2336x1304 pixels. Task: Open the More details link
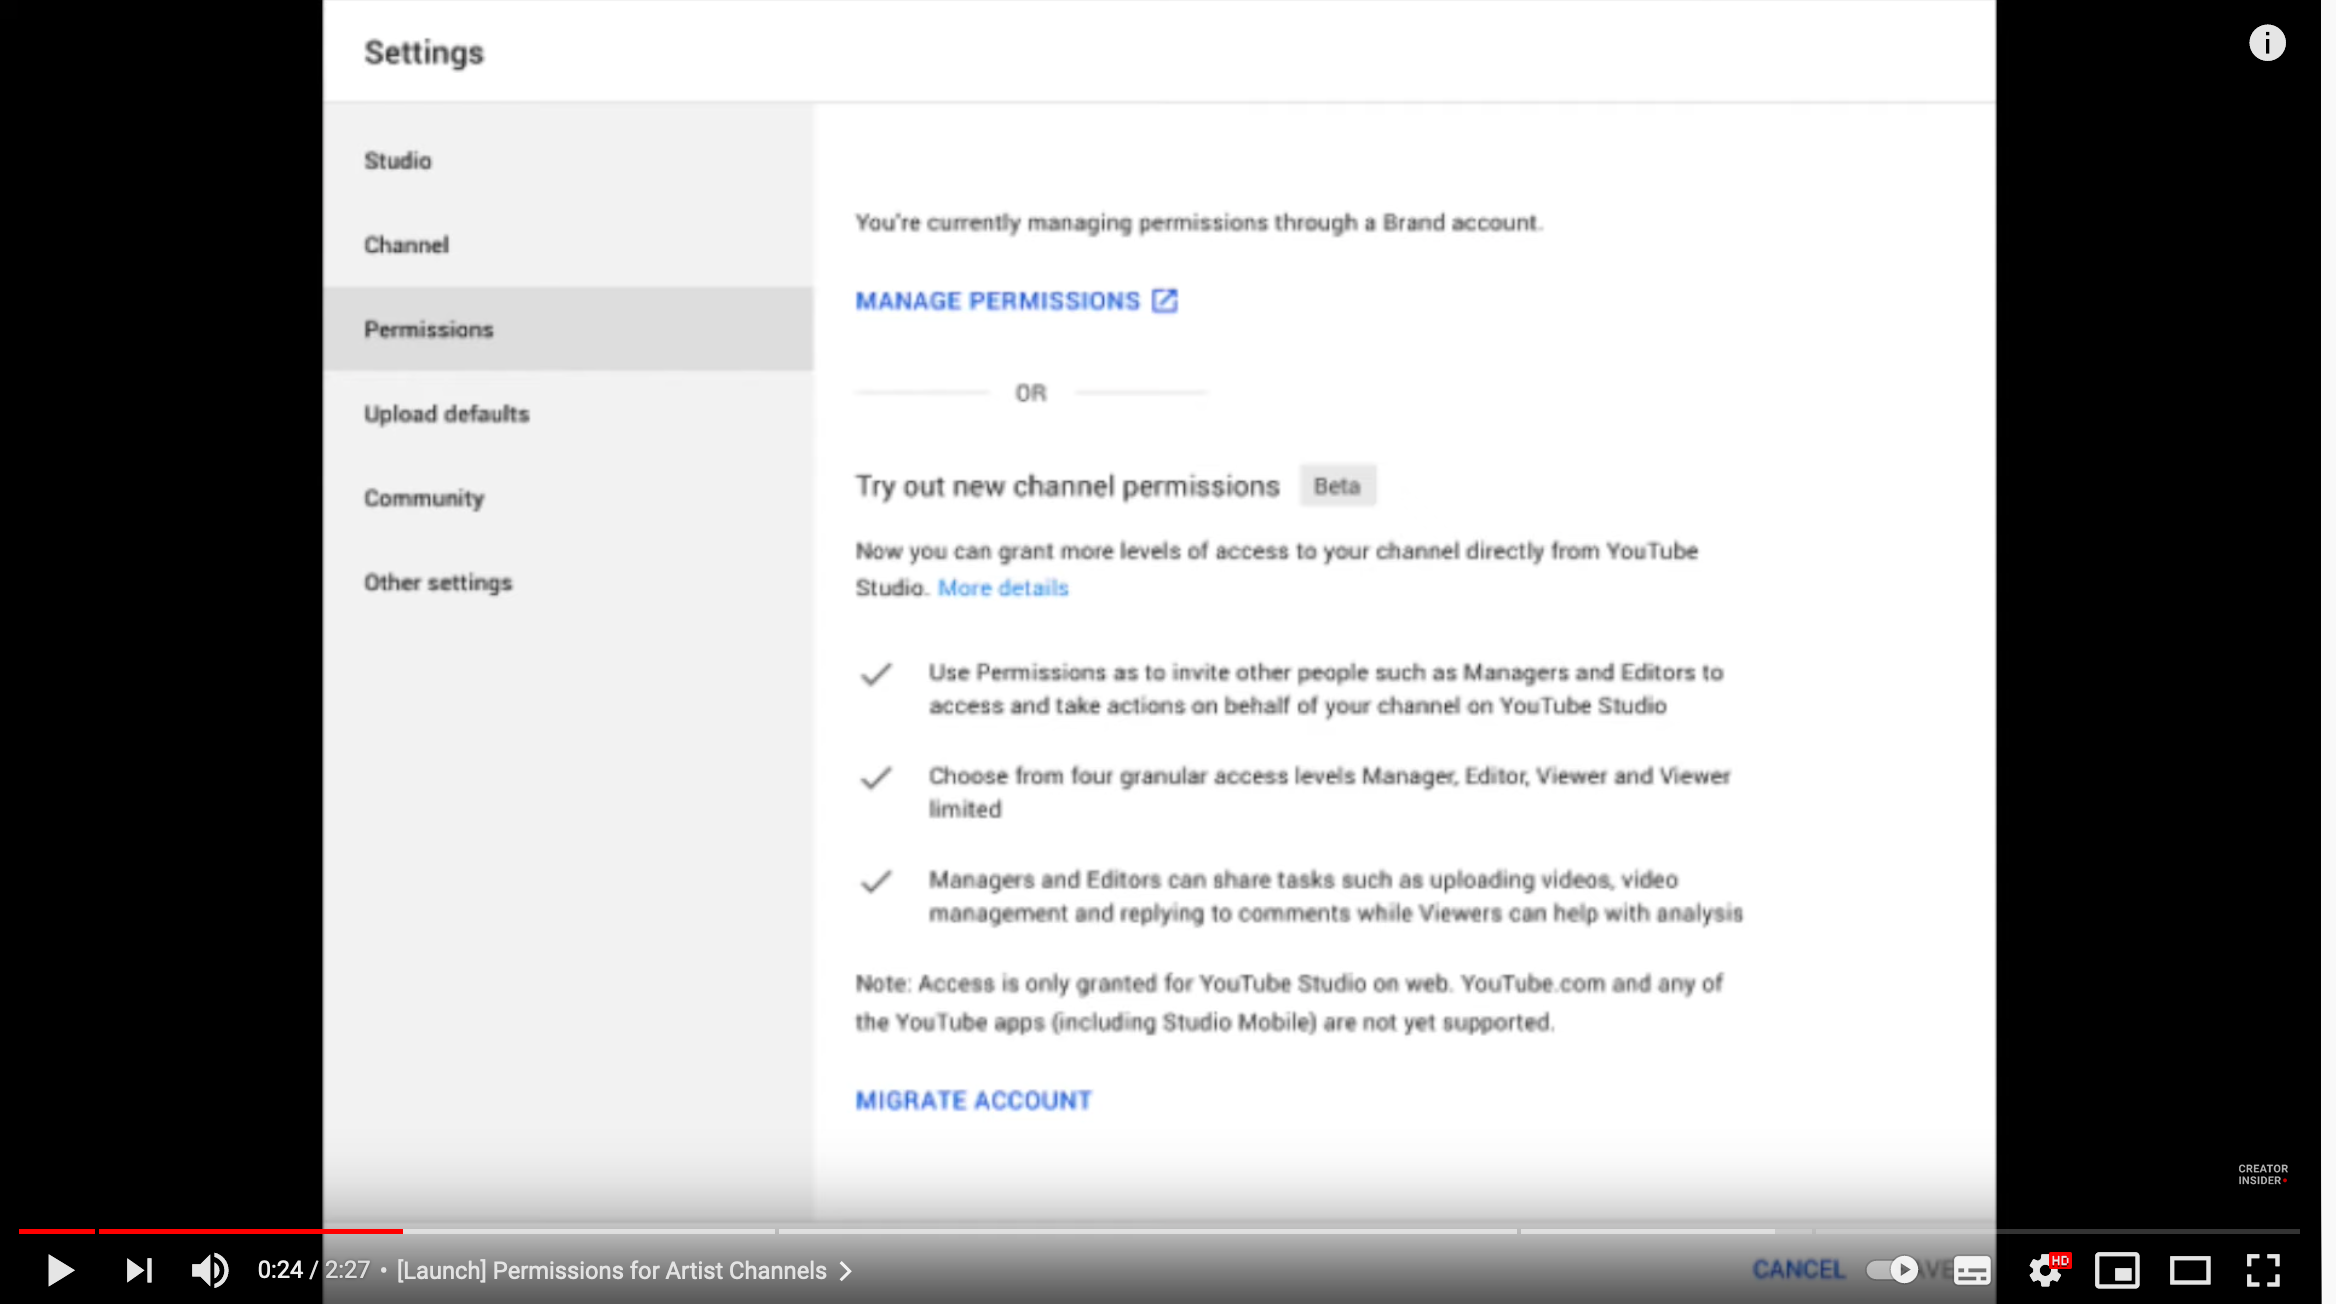pos(1003,588)
